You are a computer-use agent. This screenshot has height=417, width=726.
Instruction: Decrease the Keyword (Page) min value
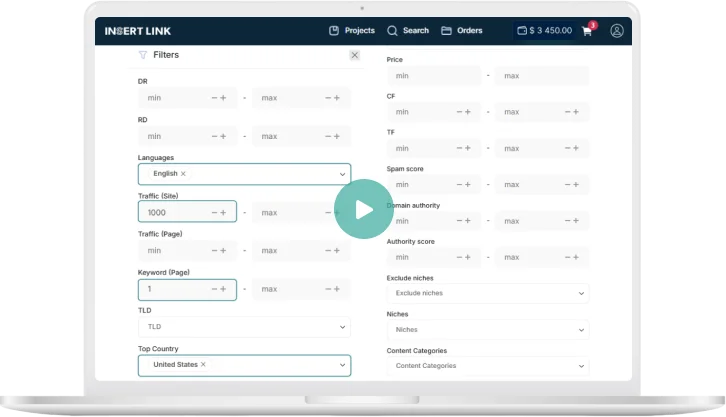(x=214, y=289)
